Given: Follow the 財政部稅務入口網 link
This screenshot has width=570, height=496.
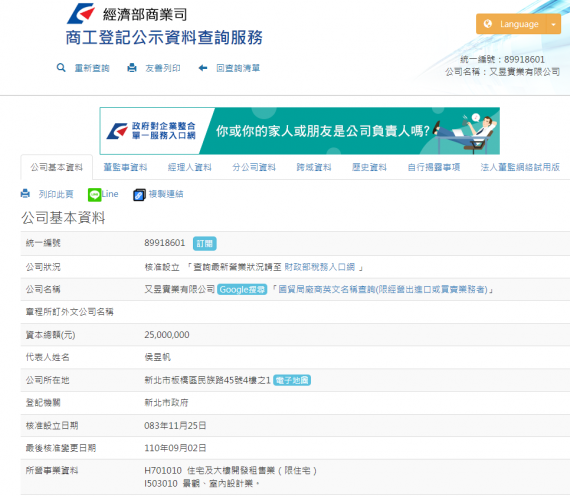Looking at the screenshot, I should click(320, 267).
